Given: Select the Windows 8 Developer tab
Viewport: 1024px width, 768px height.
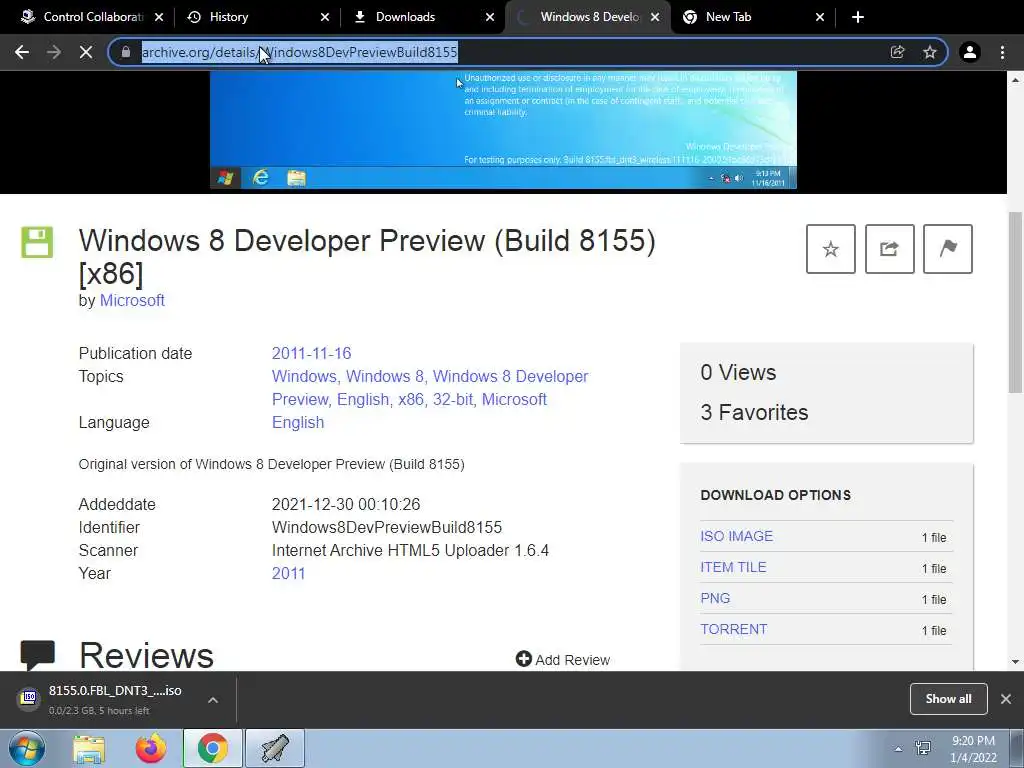Looking at the screenshot, I should [x=590, y=17].
